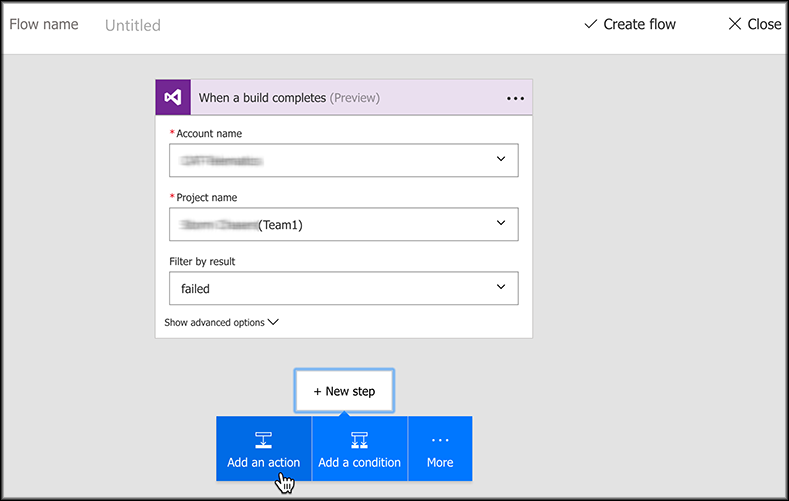Screen dimensions: 789x501
Task: Open the trigger's ellipsis options menu
Action: [x=515, y=98]
